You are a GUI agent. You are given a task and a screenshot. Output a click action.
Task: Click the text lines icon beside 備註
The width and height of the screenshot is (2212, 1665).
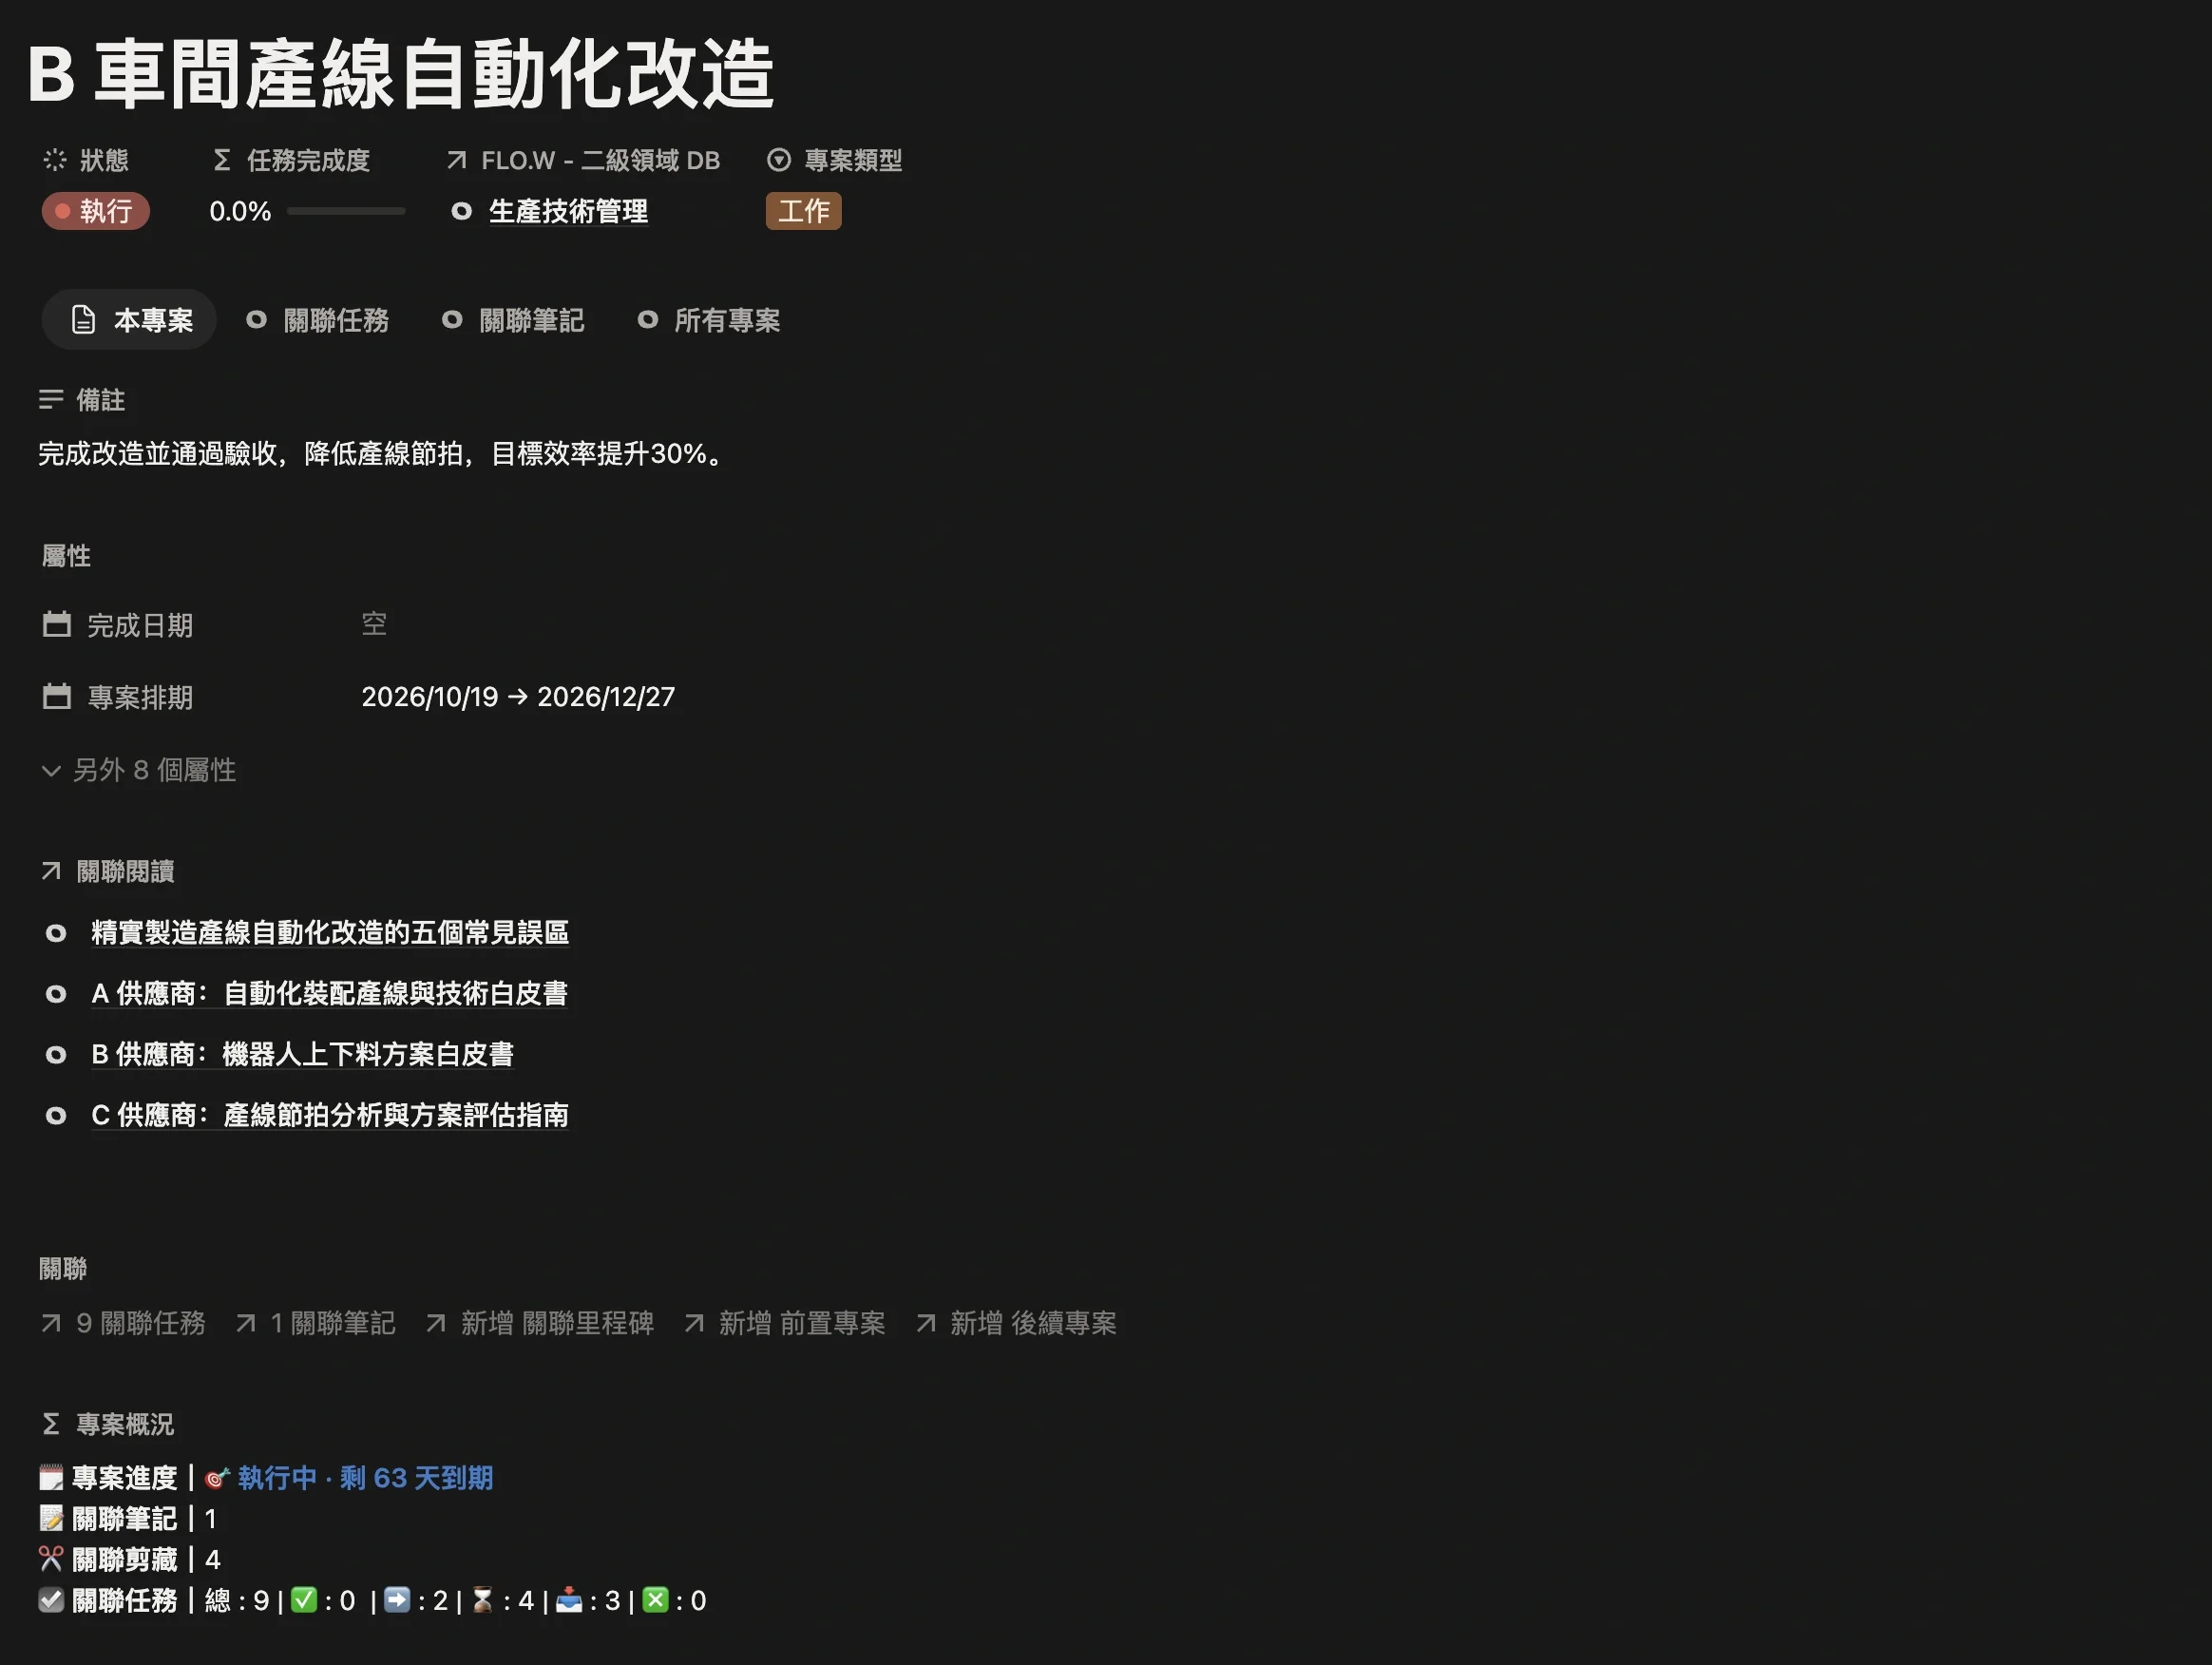tap(51, 400)
